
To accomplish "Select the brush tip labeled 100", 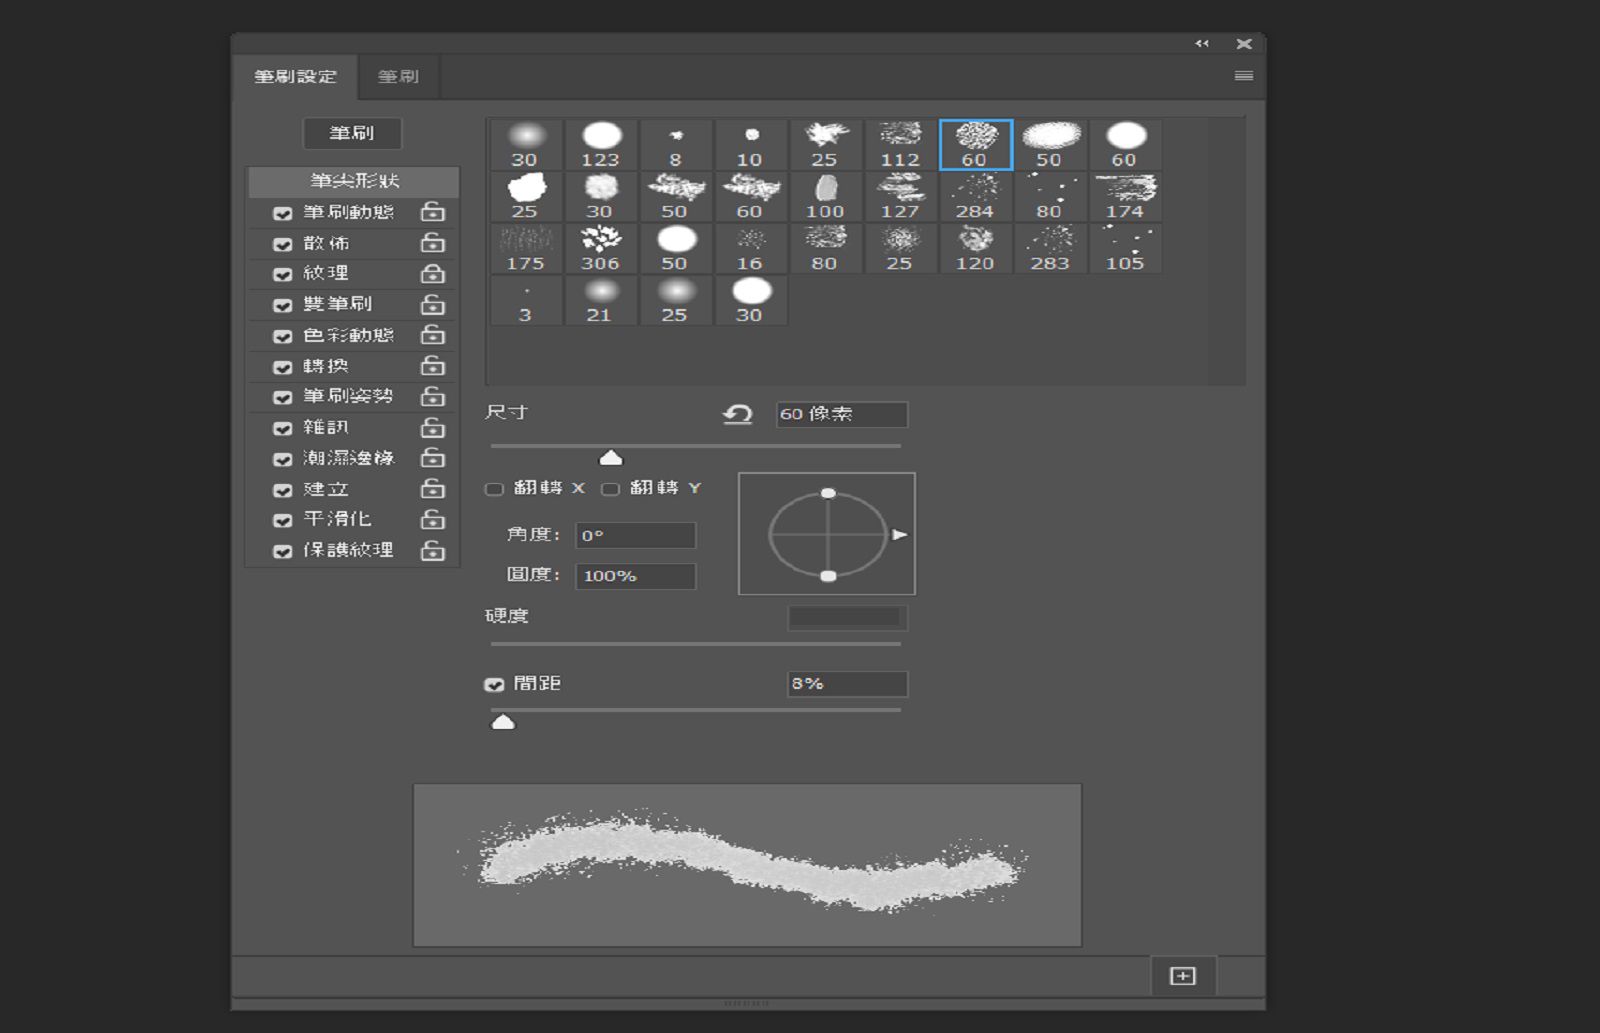I will click(825, 197).
